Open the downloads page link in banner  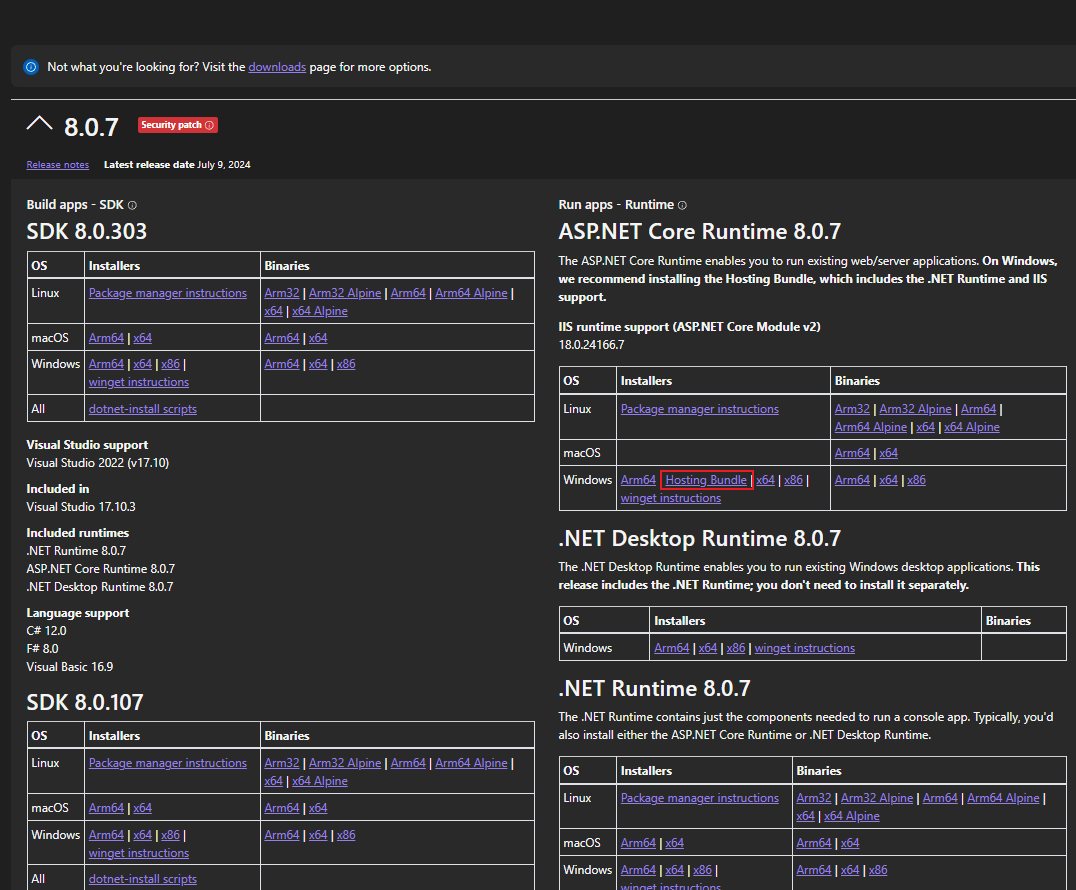[277, 67]
